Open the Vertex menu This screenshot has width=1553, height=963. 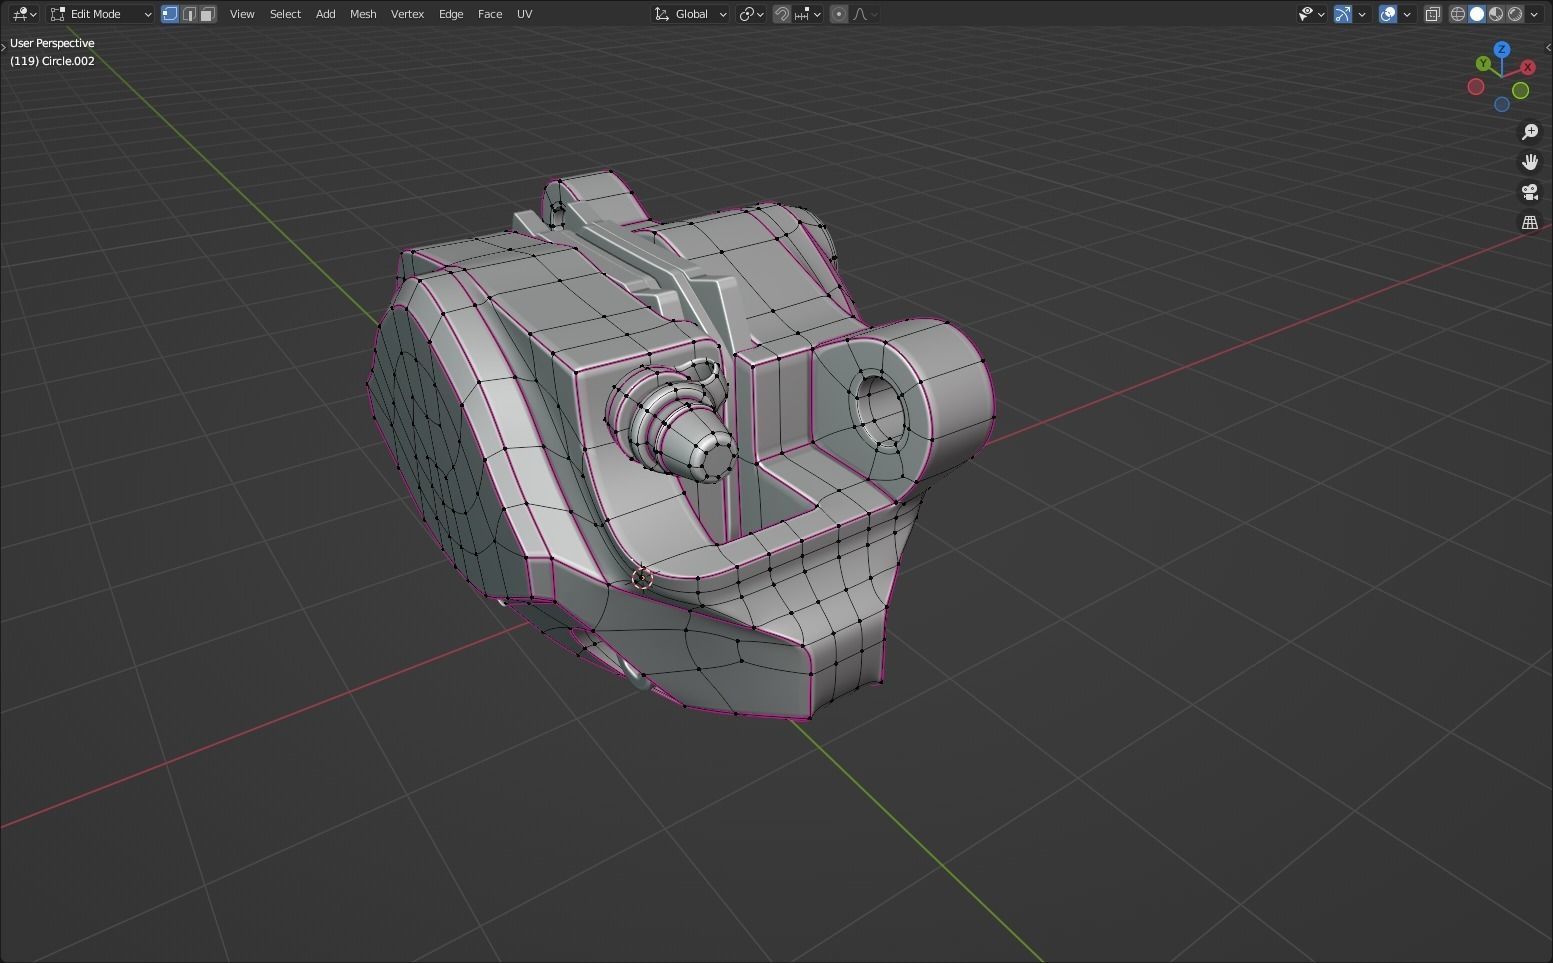point(407,14)
